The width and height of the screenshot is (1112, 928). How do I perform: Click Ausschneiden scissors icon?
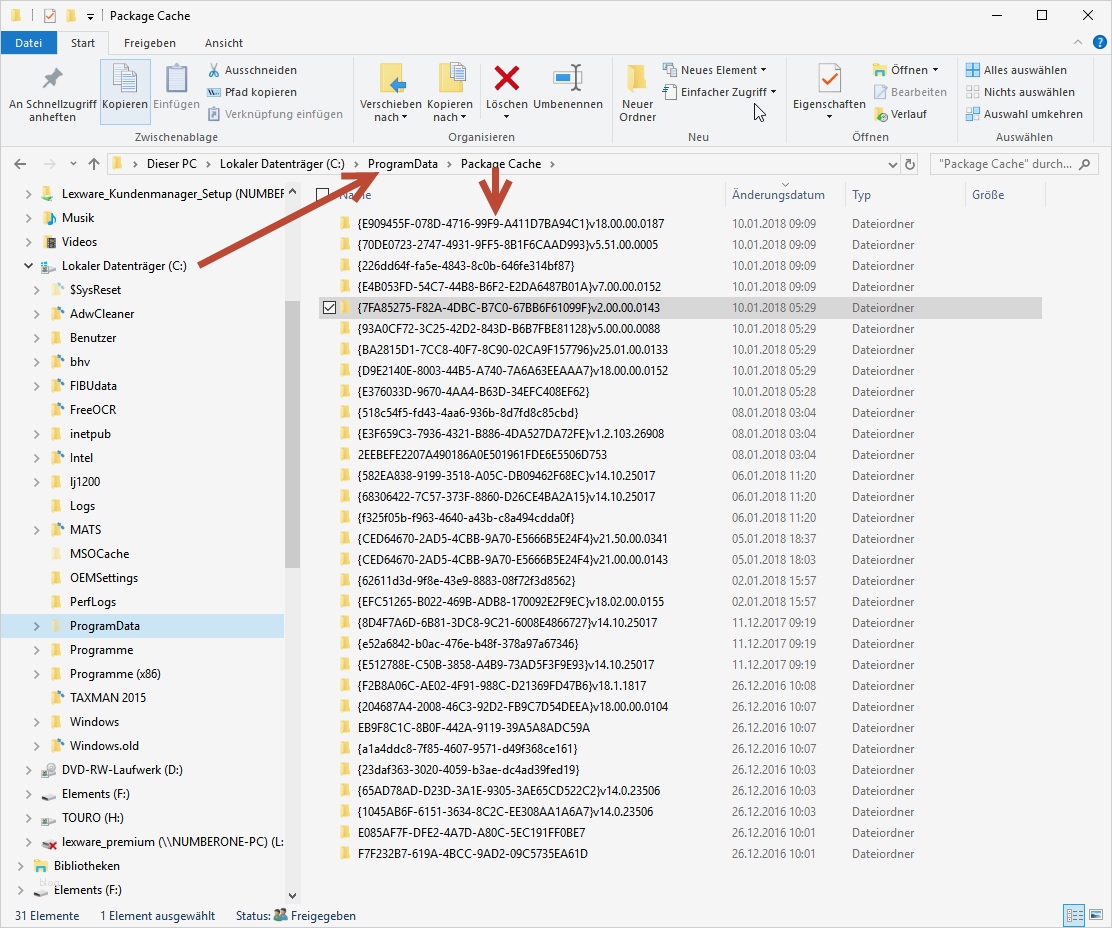point(214,70)
